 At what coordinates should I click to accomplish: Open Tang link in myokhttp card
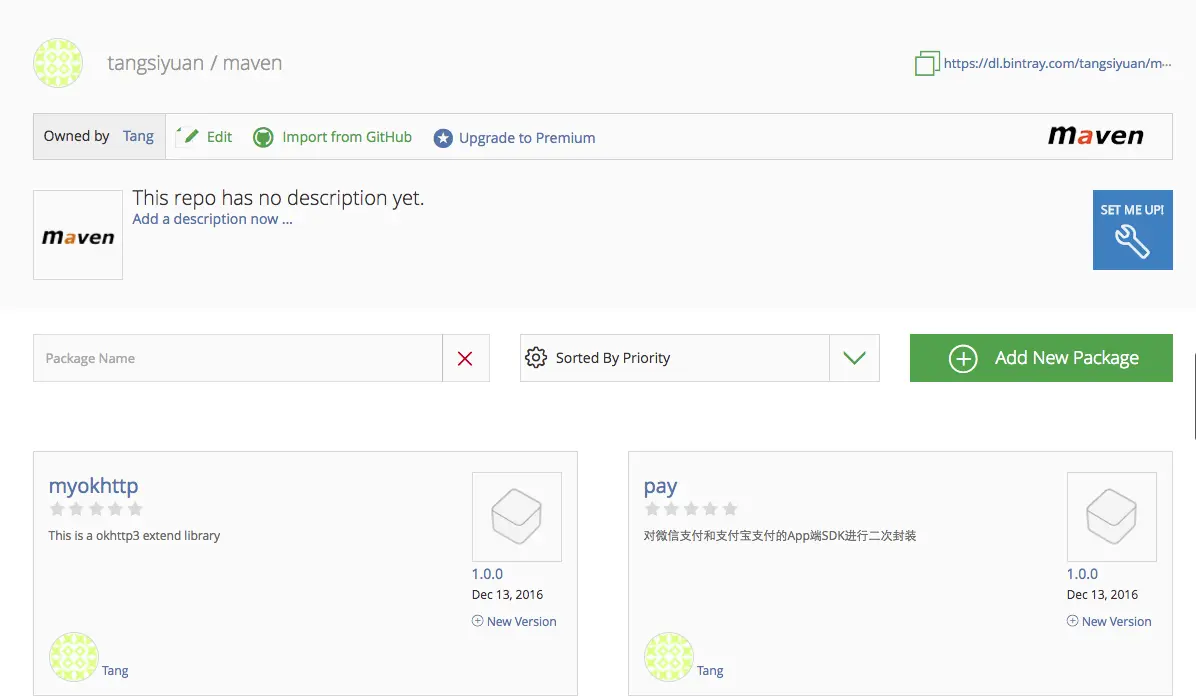(115, 670)
